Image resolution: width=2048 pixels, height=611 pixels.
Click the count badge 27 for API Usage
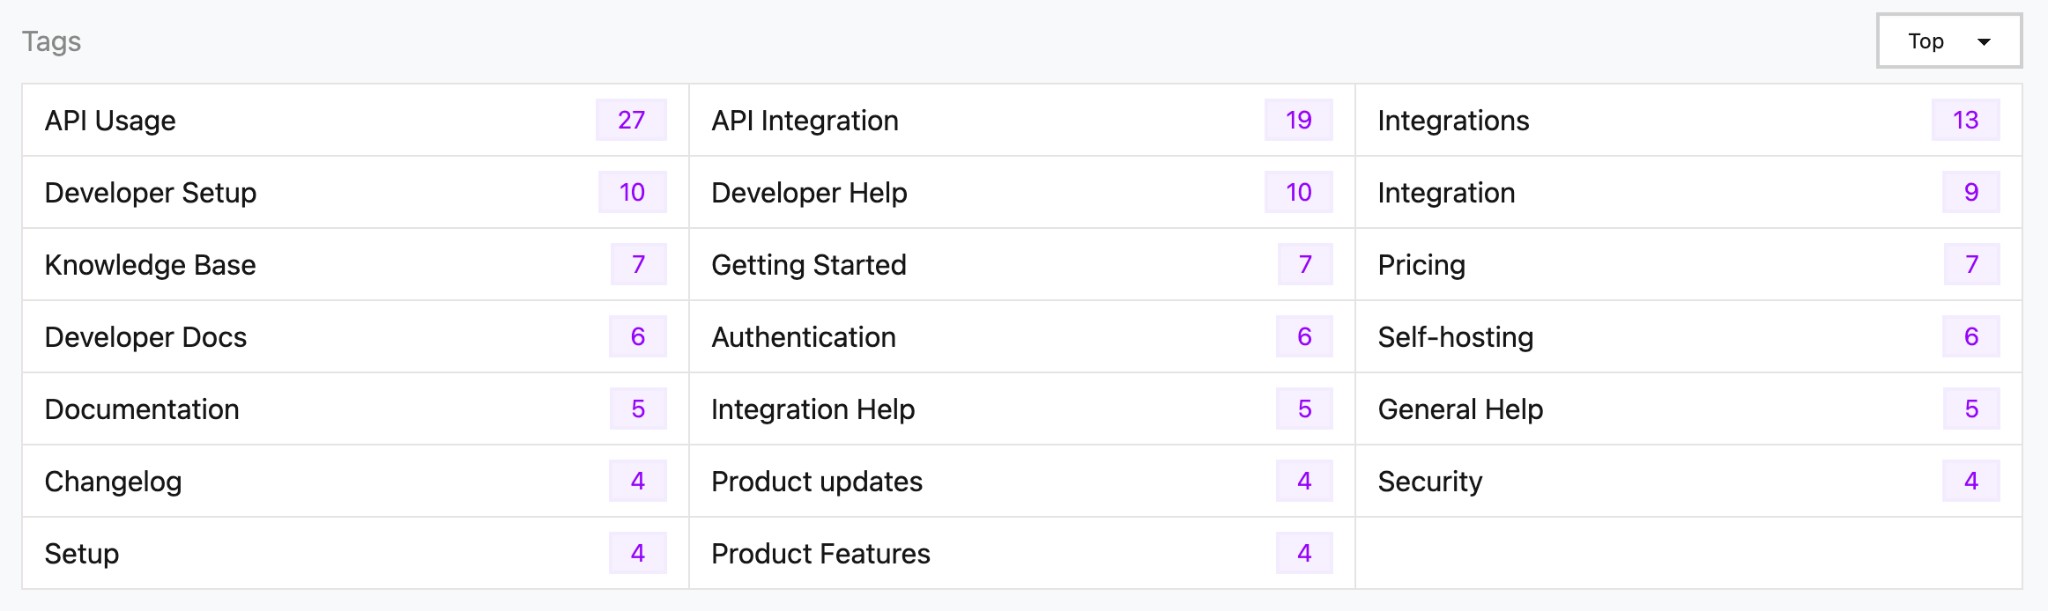[631, 120]
